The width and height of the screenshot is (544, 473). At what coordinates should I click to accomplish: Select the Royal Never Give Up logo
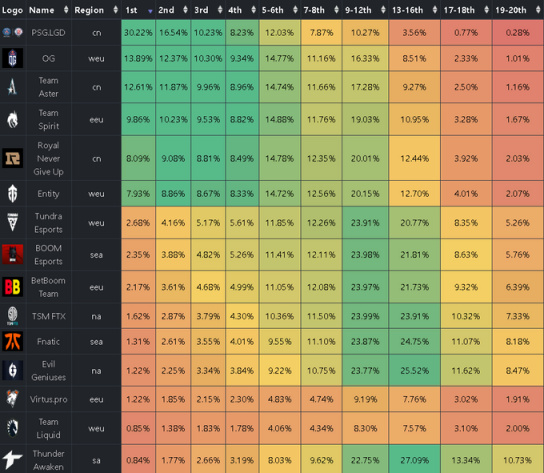(12, 158)
